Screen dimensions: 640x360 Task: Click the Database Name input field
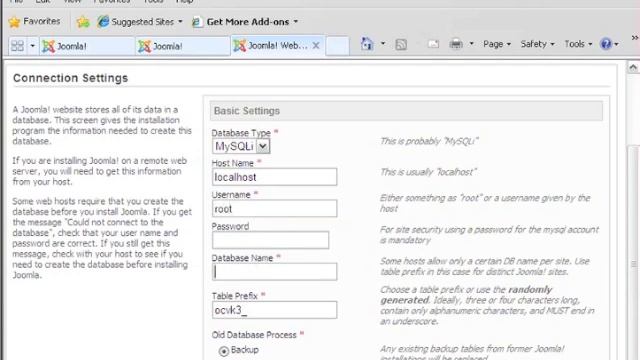274,272
